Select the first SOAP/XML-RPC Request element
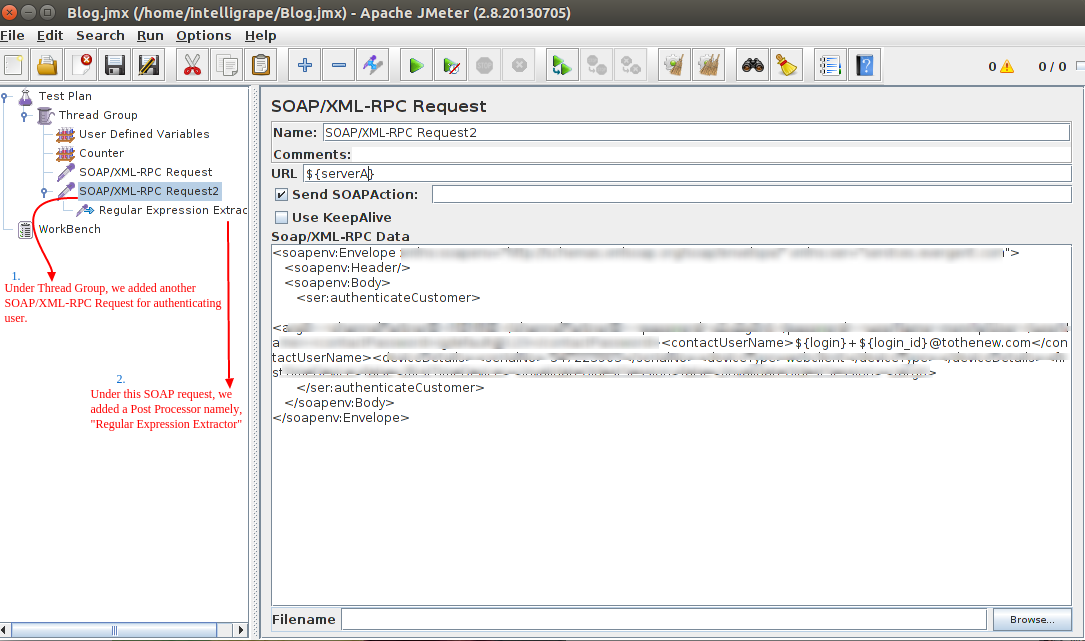This screenshot has width=1085, height=641. pyautogui.click(x=145, y=172)
